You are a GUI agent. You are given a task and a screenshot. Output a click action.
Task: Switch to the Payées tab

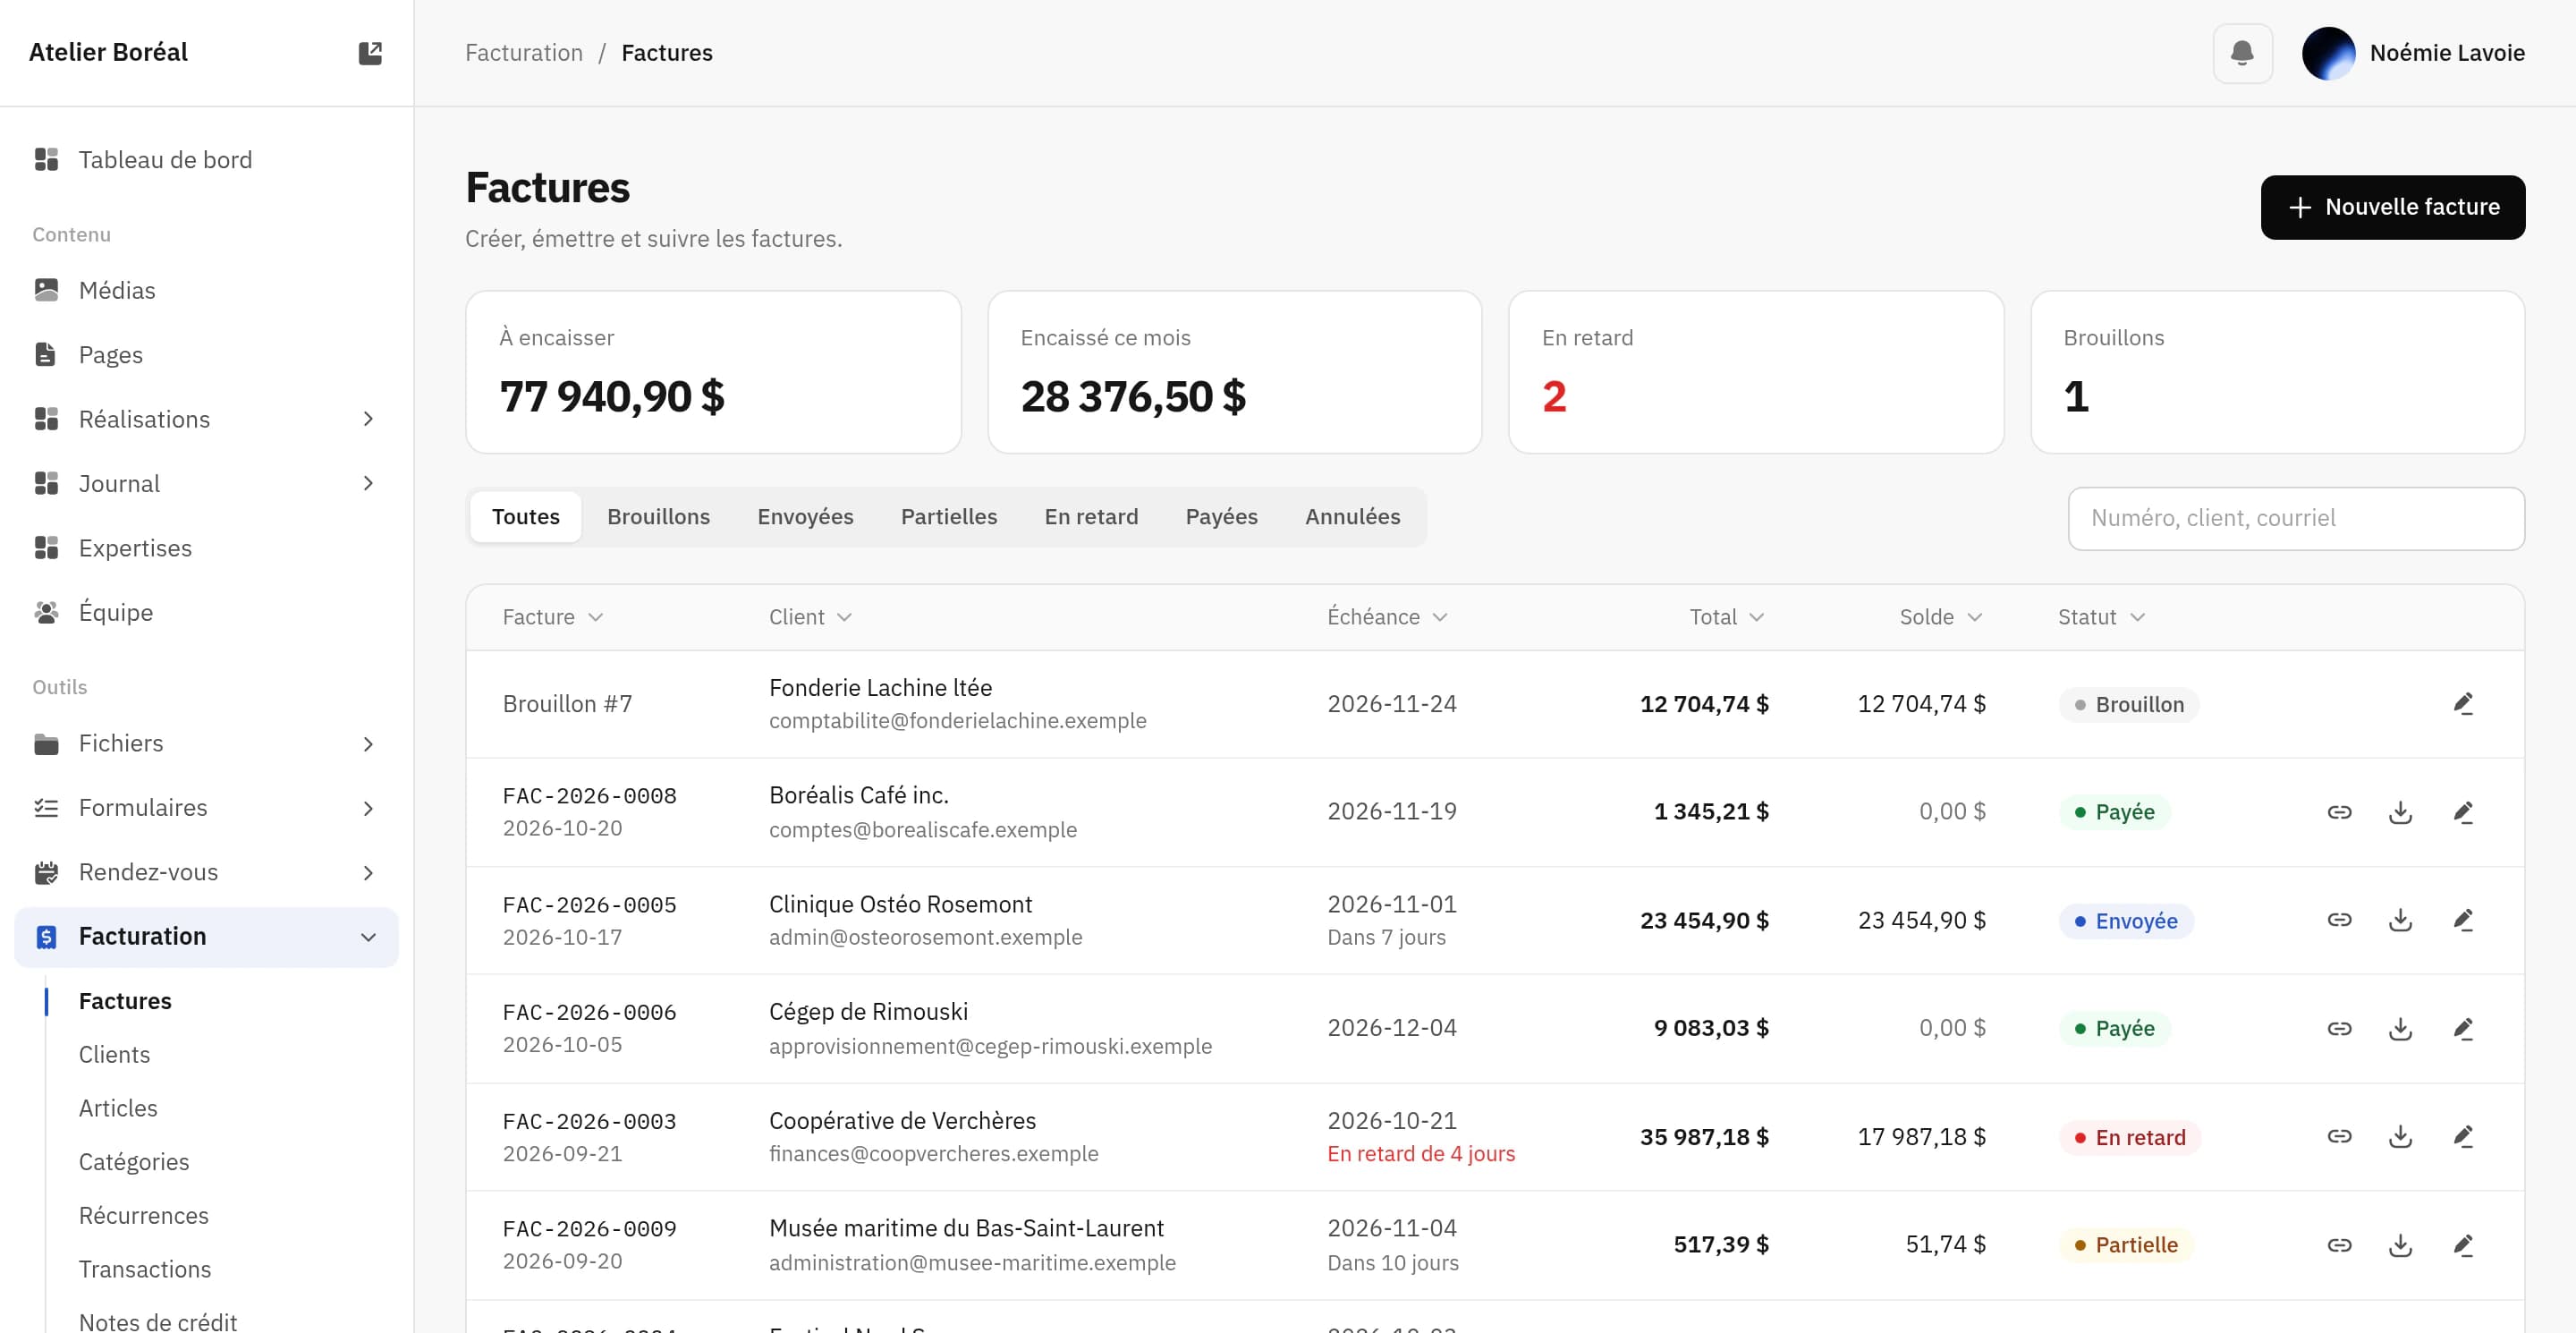click(1221, 517)
